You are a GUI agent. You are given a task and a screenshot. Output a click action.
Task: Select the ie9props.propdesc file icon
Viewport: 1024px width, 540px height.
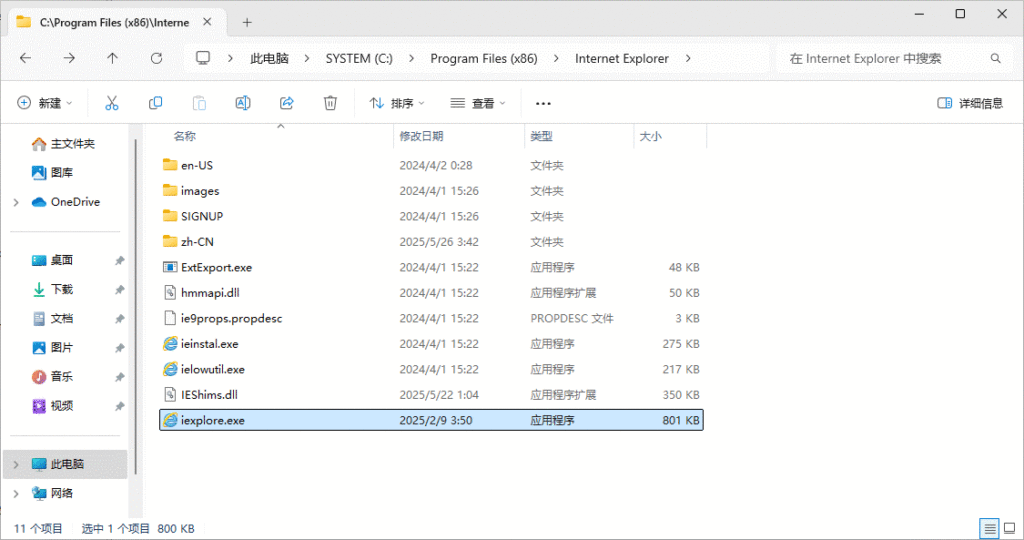[170, 318]
